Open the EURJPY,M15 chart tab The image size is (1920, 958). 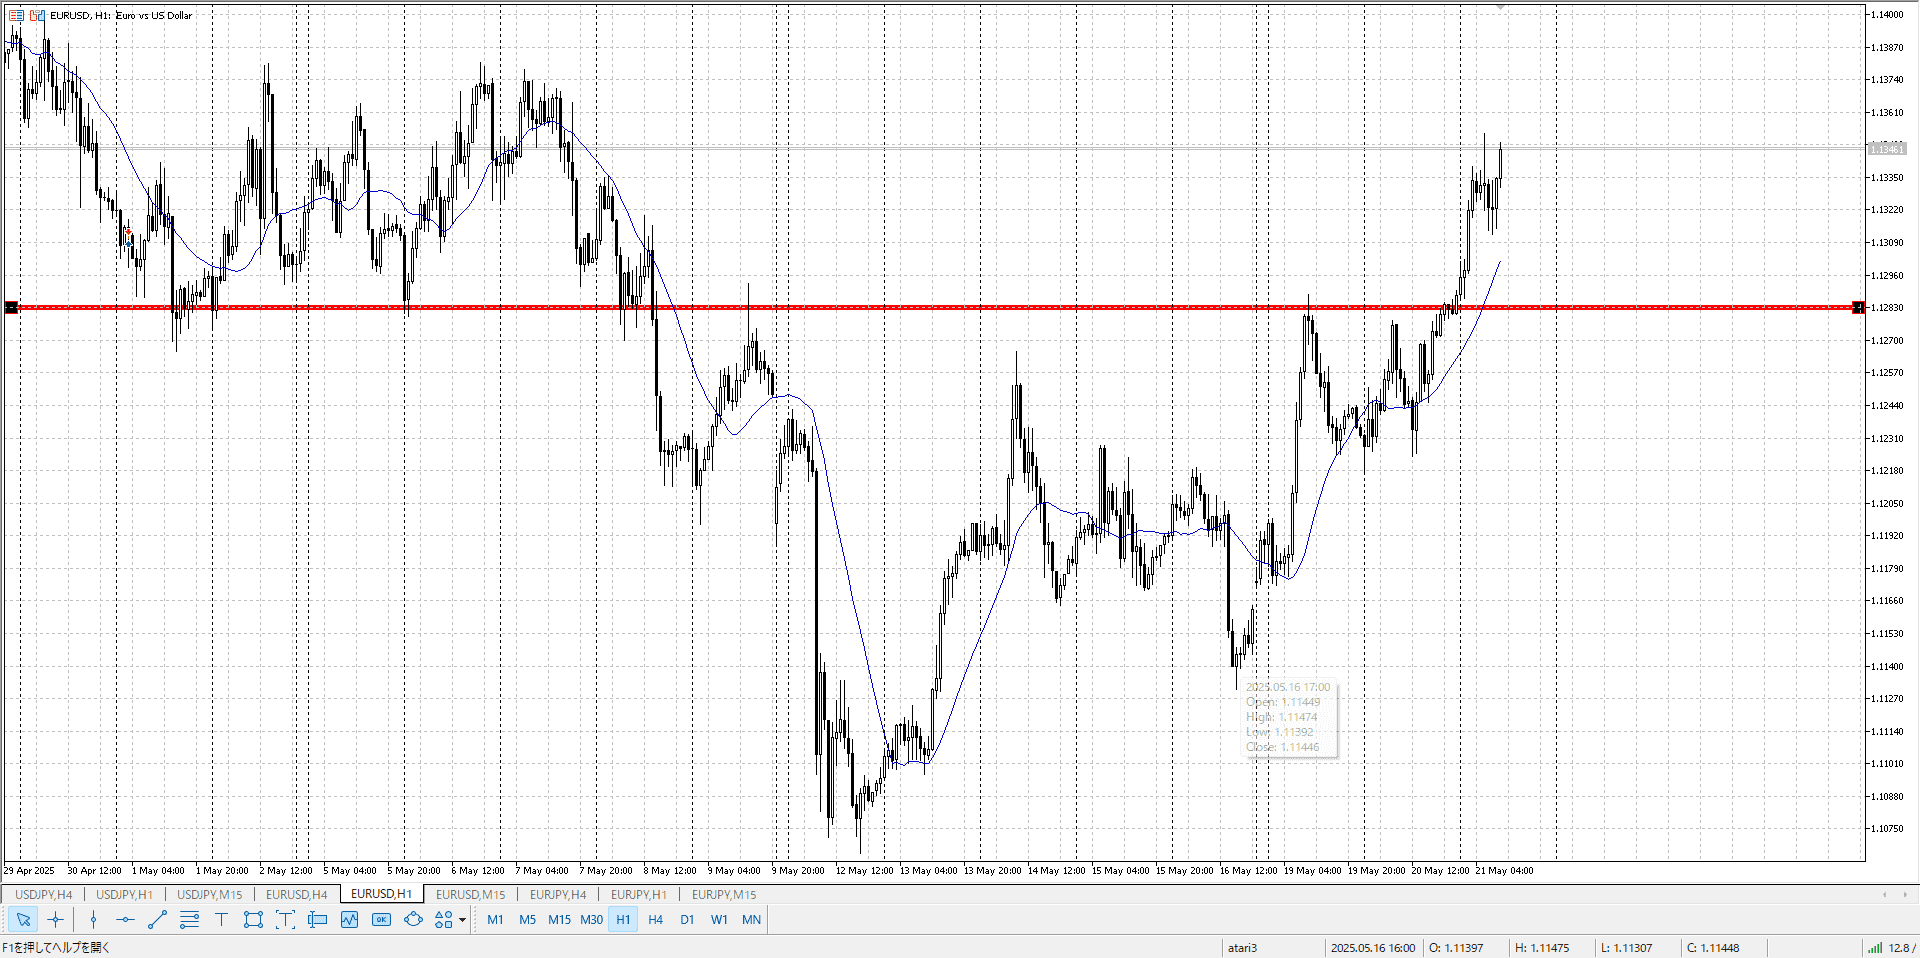[723, 894]
